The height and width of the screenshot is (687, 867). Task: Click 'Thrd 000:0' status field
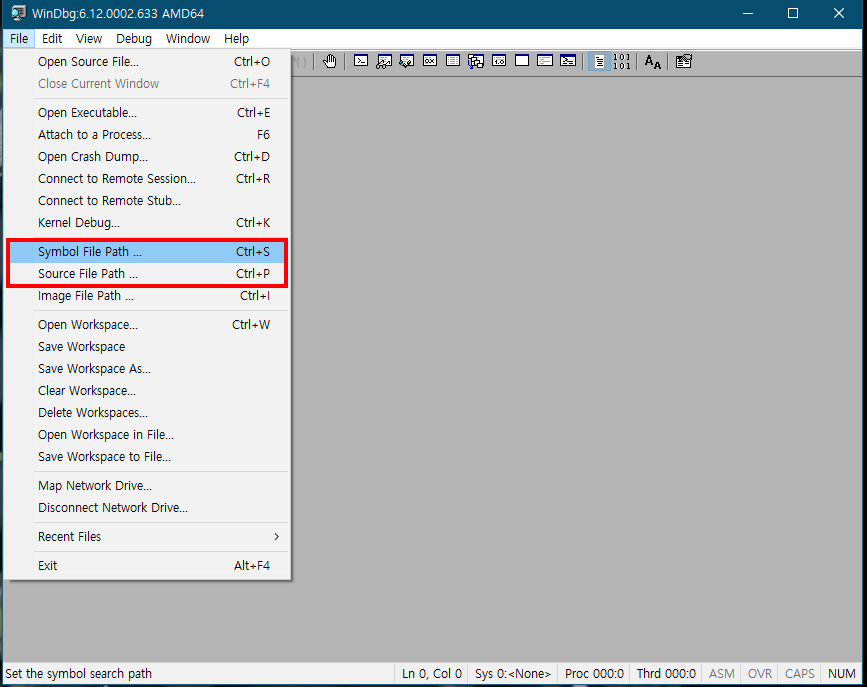pyautogui.click(x=666, y=674)
